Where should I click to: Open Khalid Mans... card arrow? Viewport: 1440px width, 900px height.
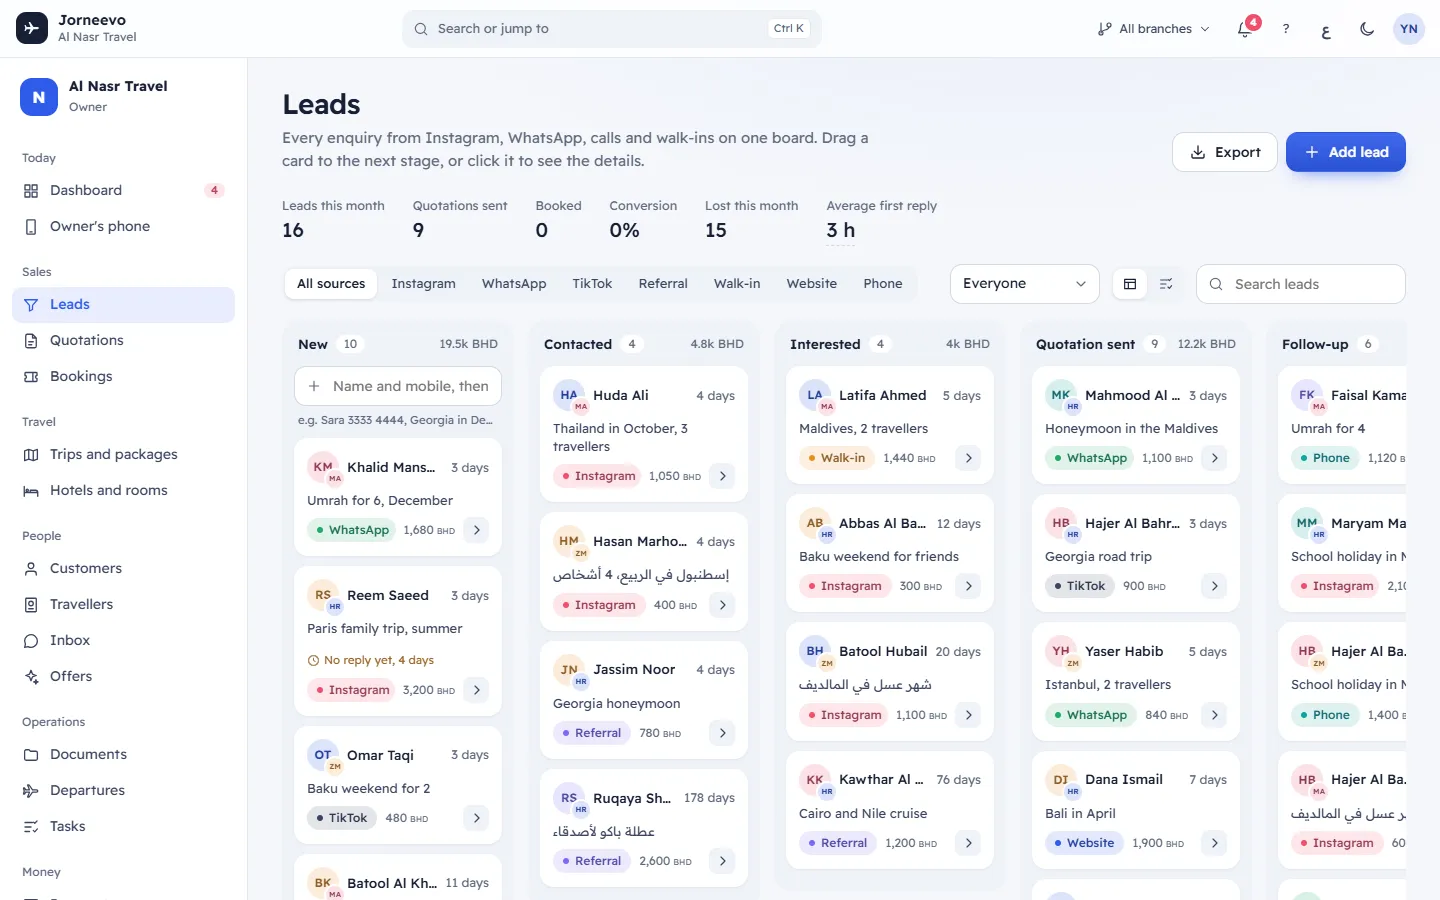tap(477, 530)
